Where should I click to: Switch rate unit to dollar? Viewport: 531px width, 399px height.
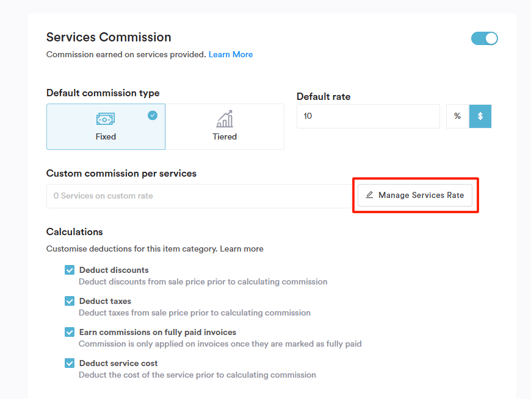point(480,116)
